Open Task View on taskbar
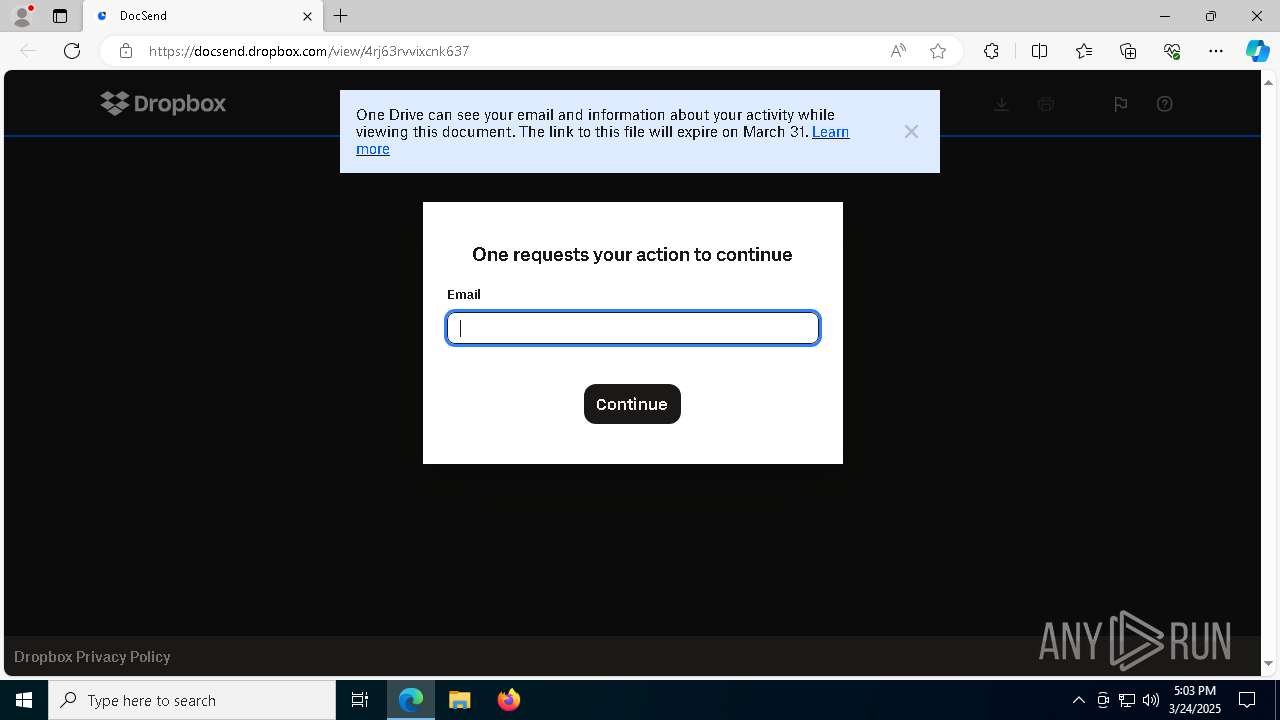 pos(360,700)
